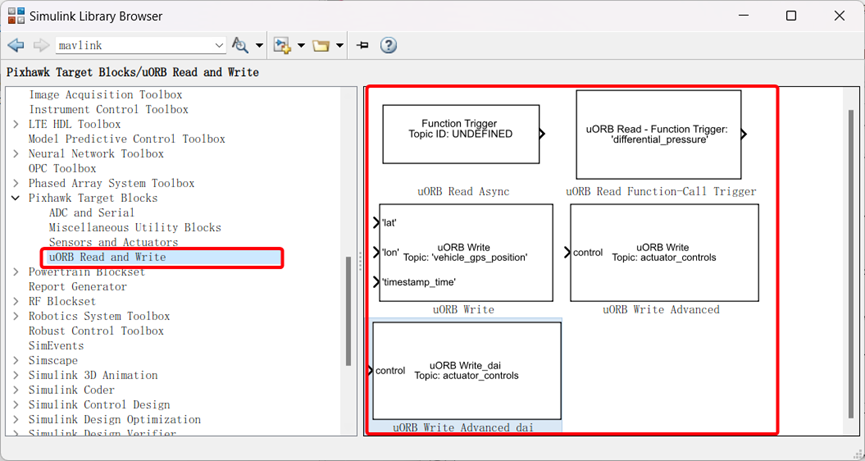The height and width of the screenshot is (461, 865).
Task: Expand the RF Blockset node
Action: pos(16,302)
